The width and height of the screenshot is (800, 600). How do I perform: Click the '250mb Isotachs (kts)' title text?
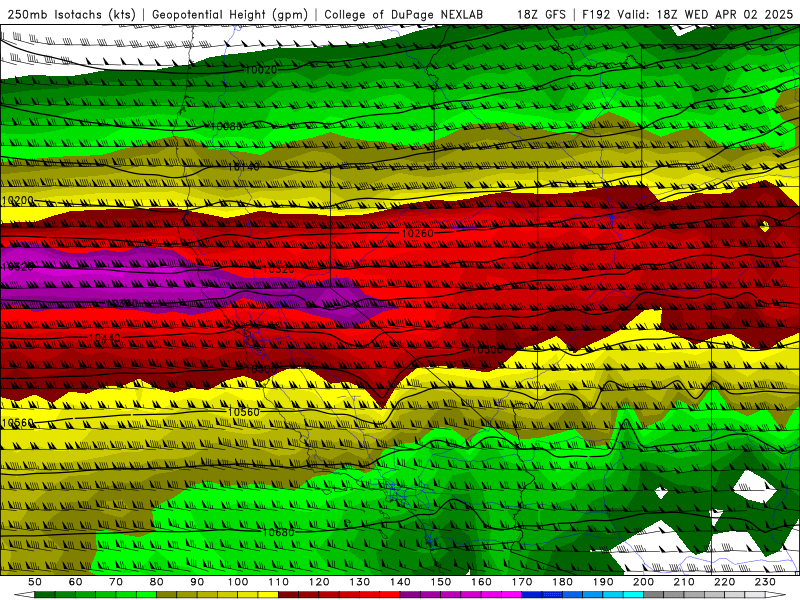point(72,15)
